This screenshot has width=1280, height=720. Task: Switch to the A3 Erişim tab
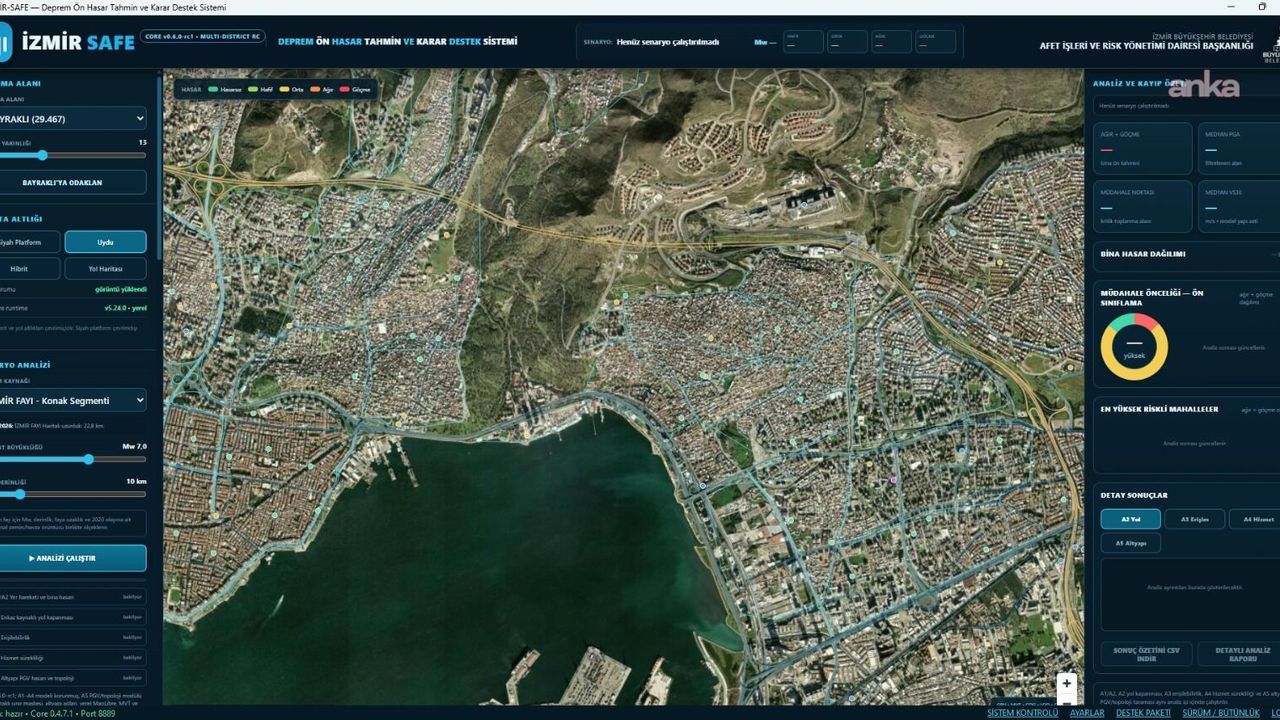pyautogui.click(x=1194, y=519)
